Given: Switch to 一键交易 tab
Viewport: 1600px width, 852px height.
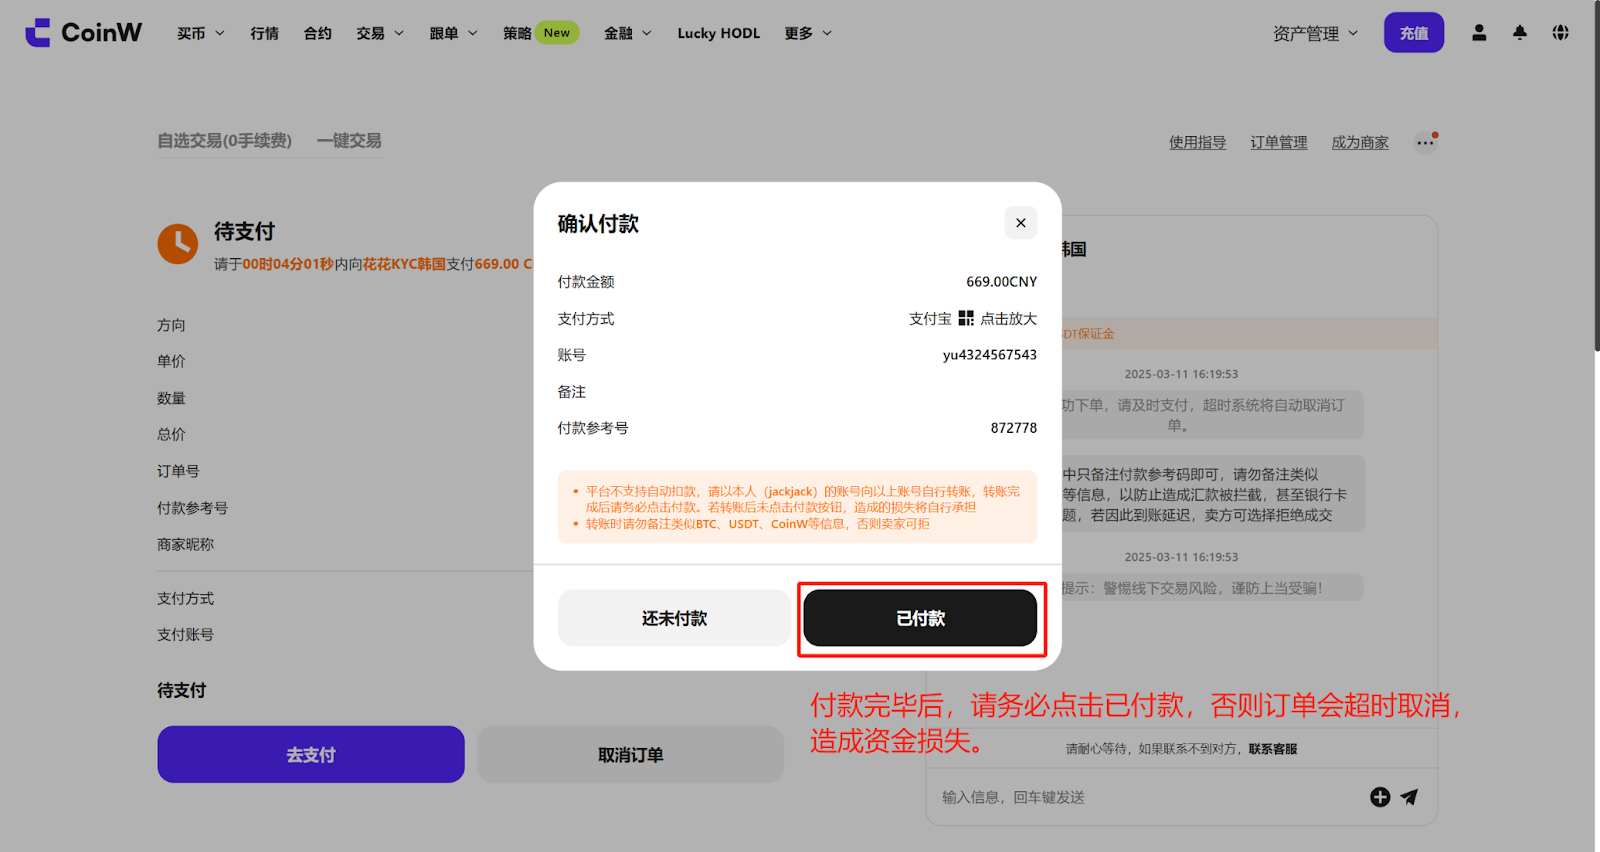Looking at the screenshot, I should (x=349, y=141).
